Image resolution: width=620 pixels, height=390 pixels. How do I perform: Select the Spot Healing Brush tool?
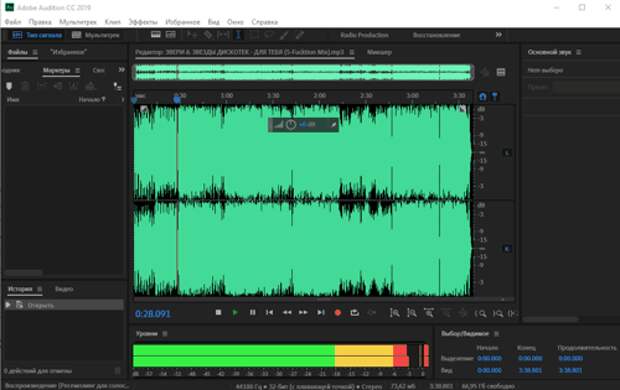300,35
